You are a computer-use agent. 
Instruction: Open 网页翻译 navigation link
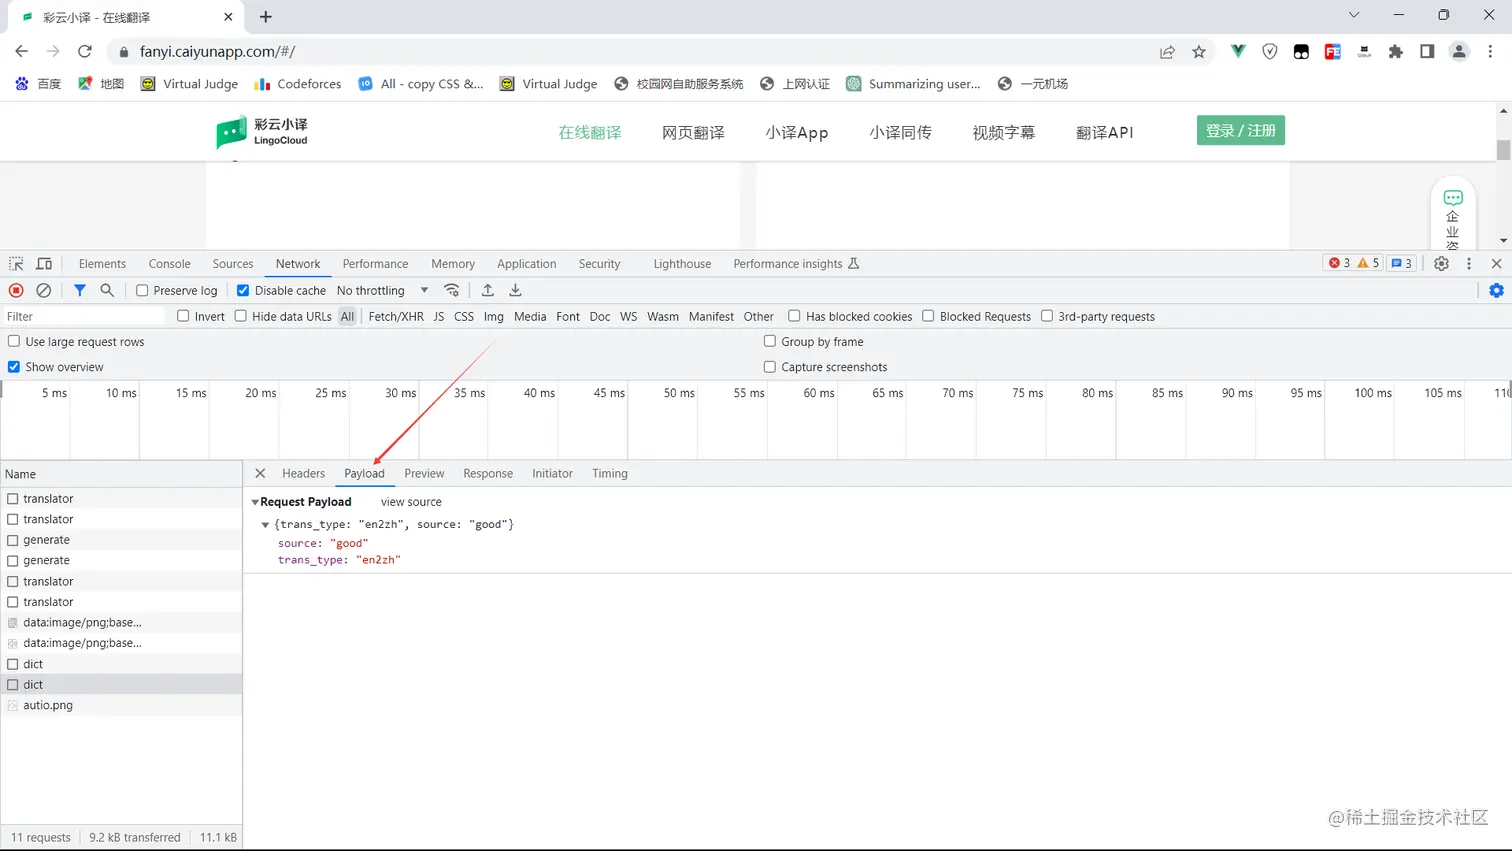click(x=693, y=132)
